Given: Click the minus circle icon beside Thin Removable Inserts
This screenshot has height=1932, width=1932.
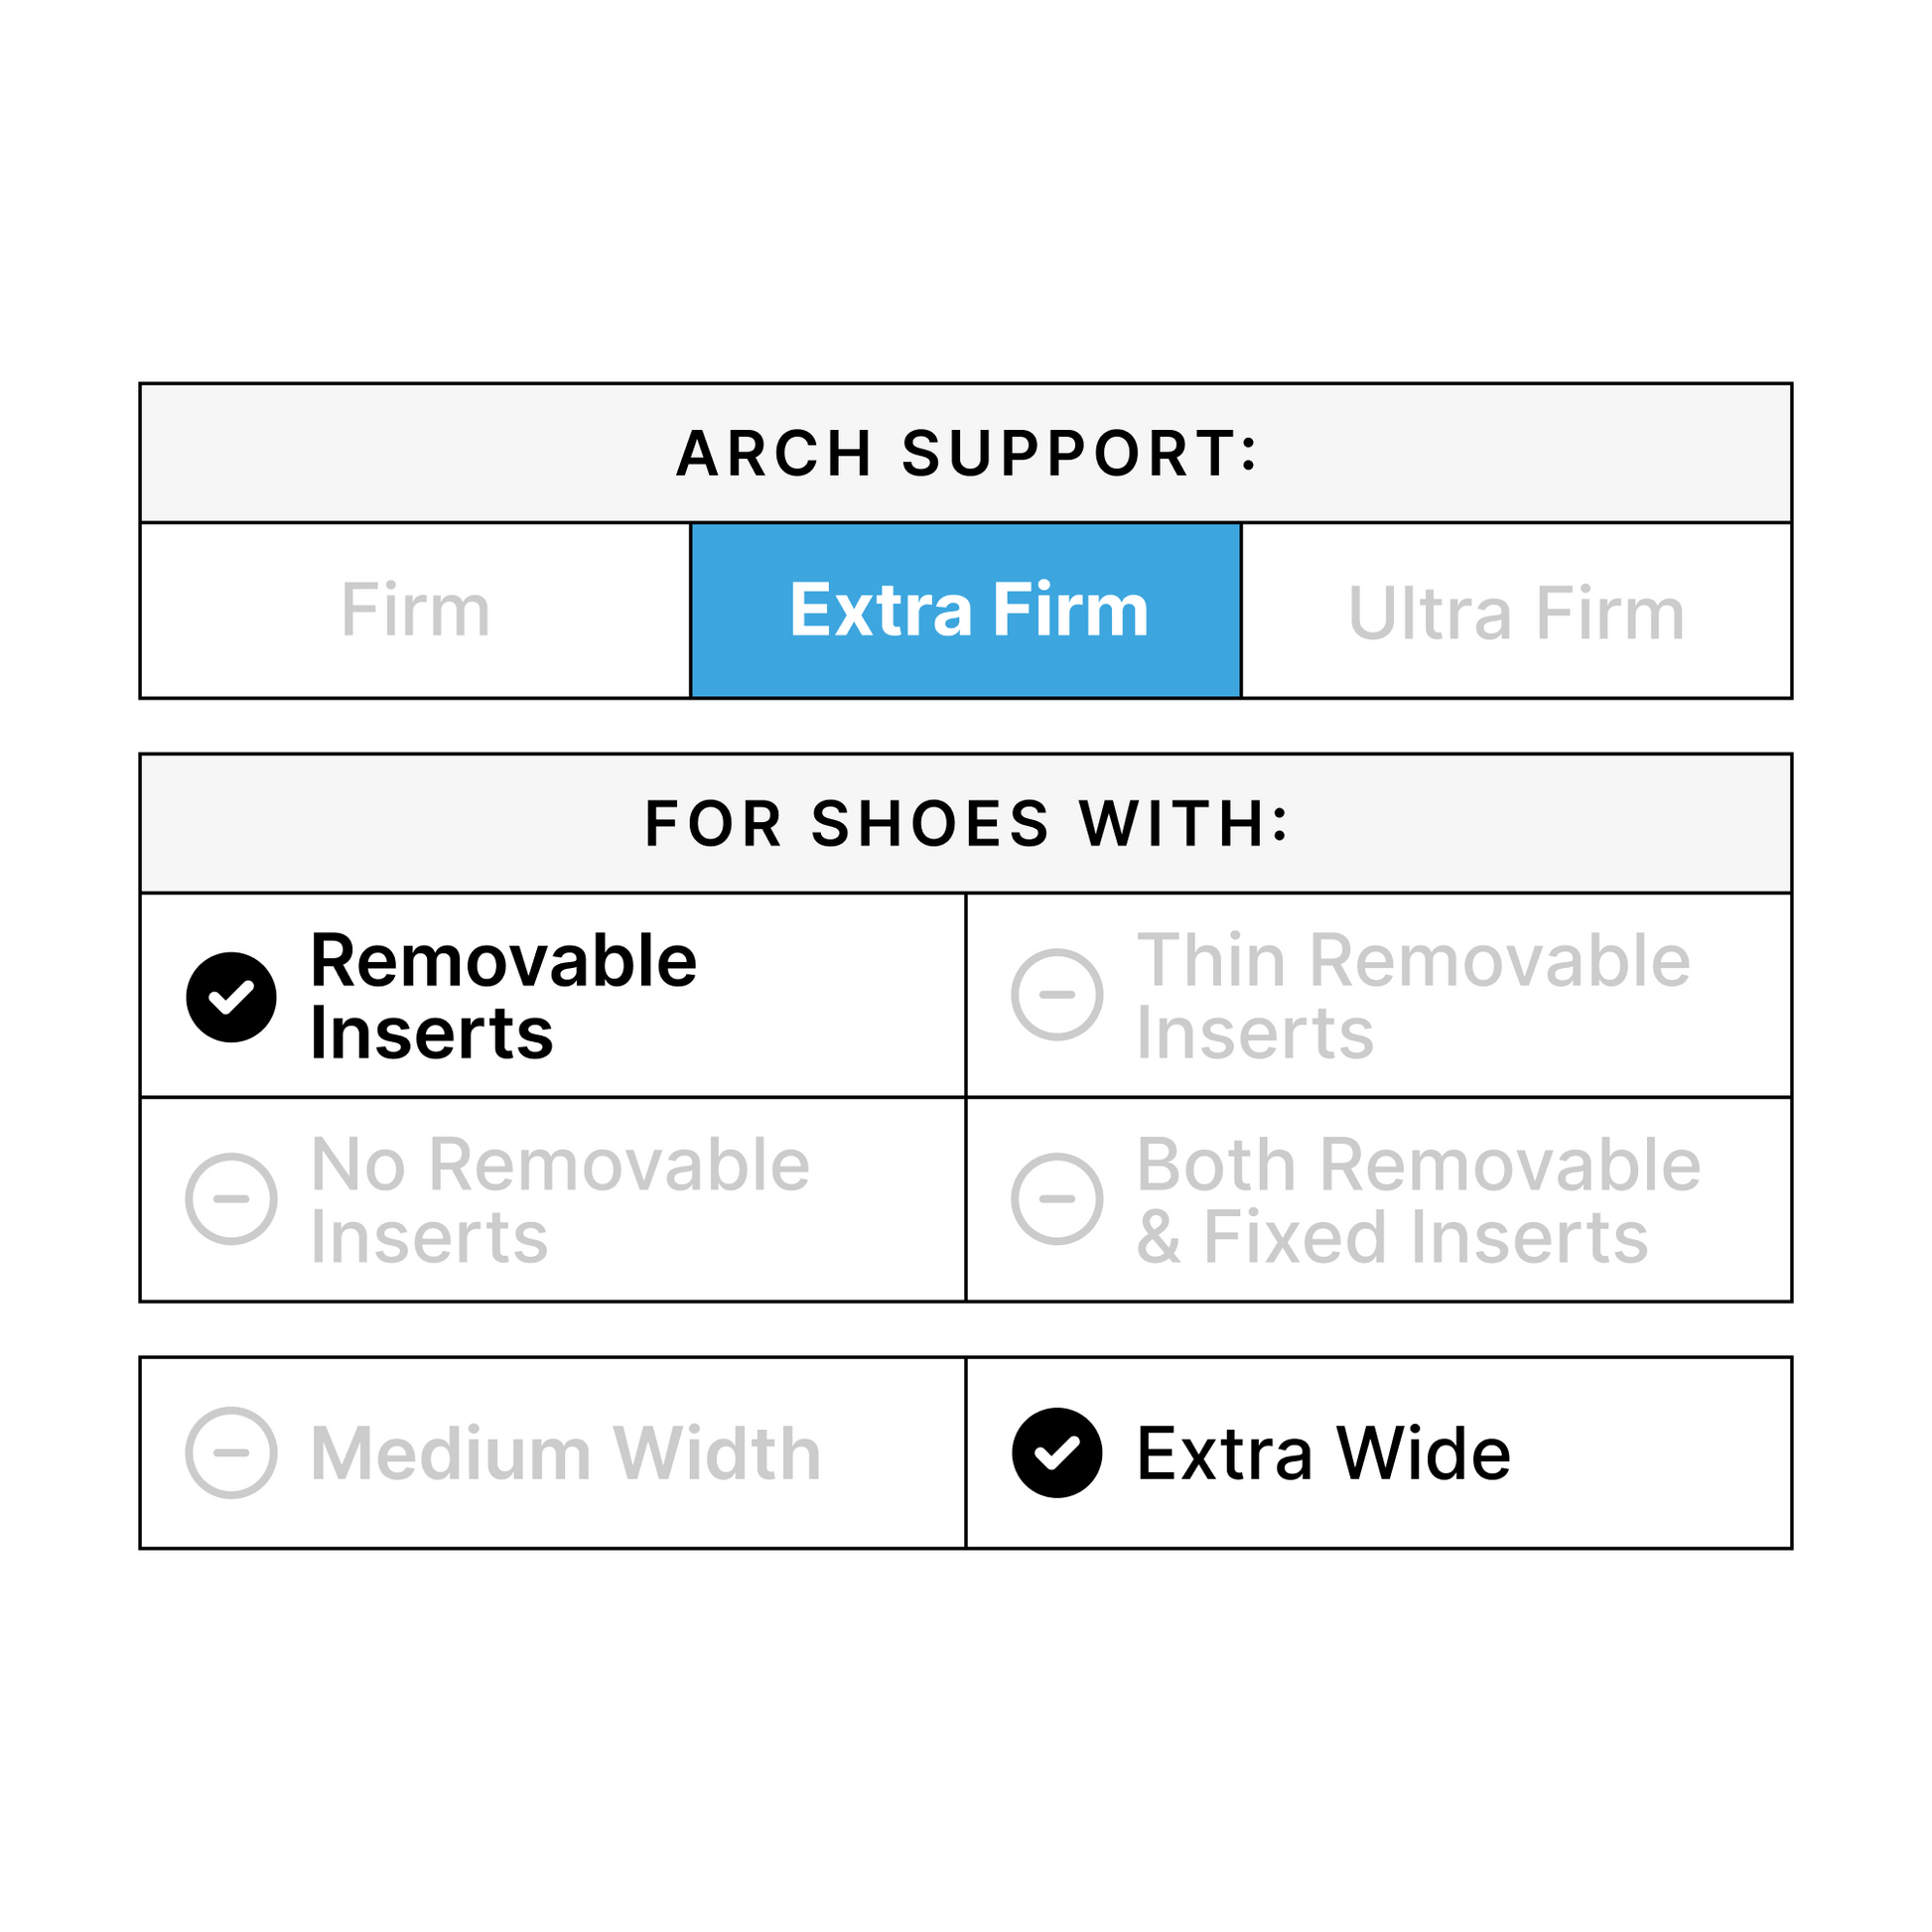Looking at the screenshot, I should (1057, 995).
